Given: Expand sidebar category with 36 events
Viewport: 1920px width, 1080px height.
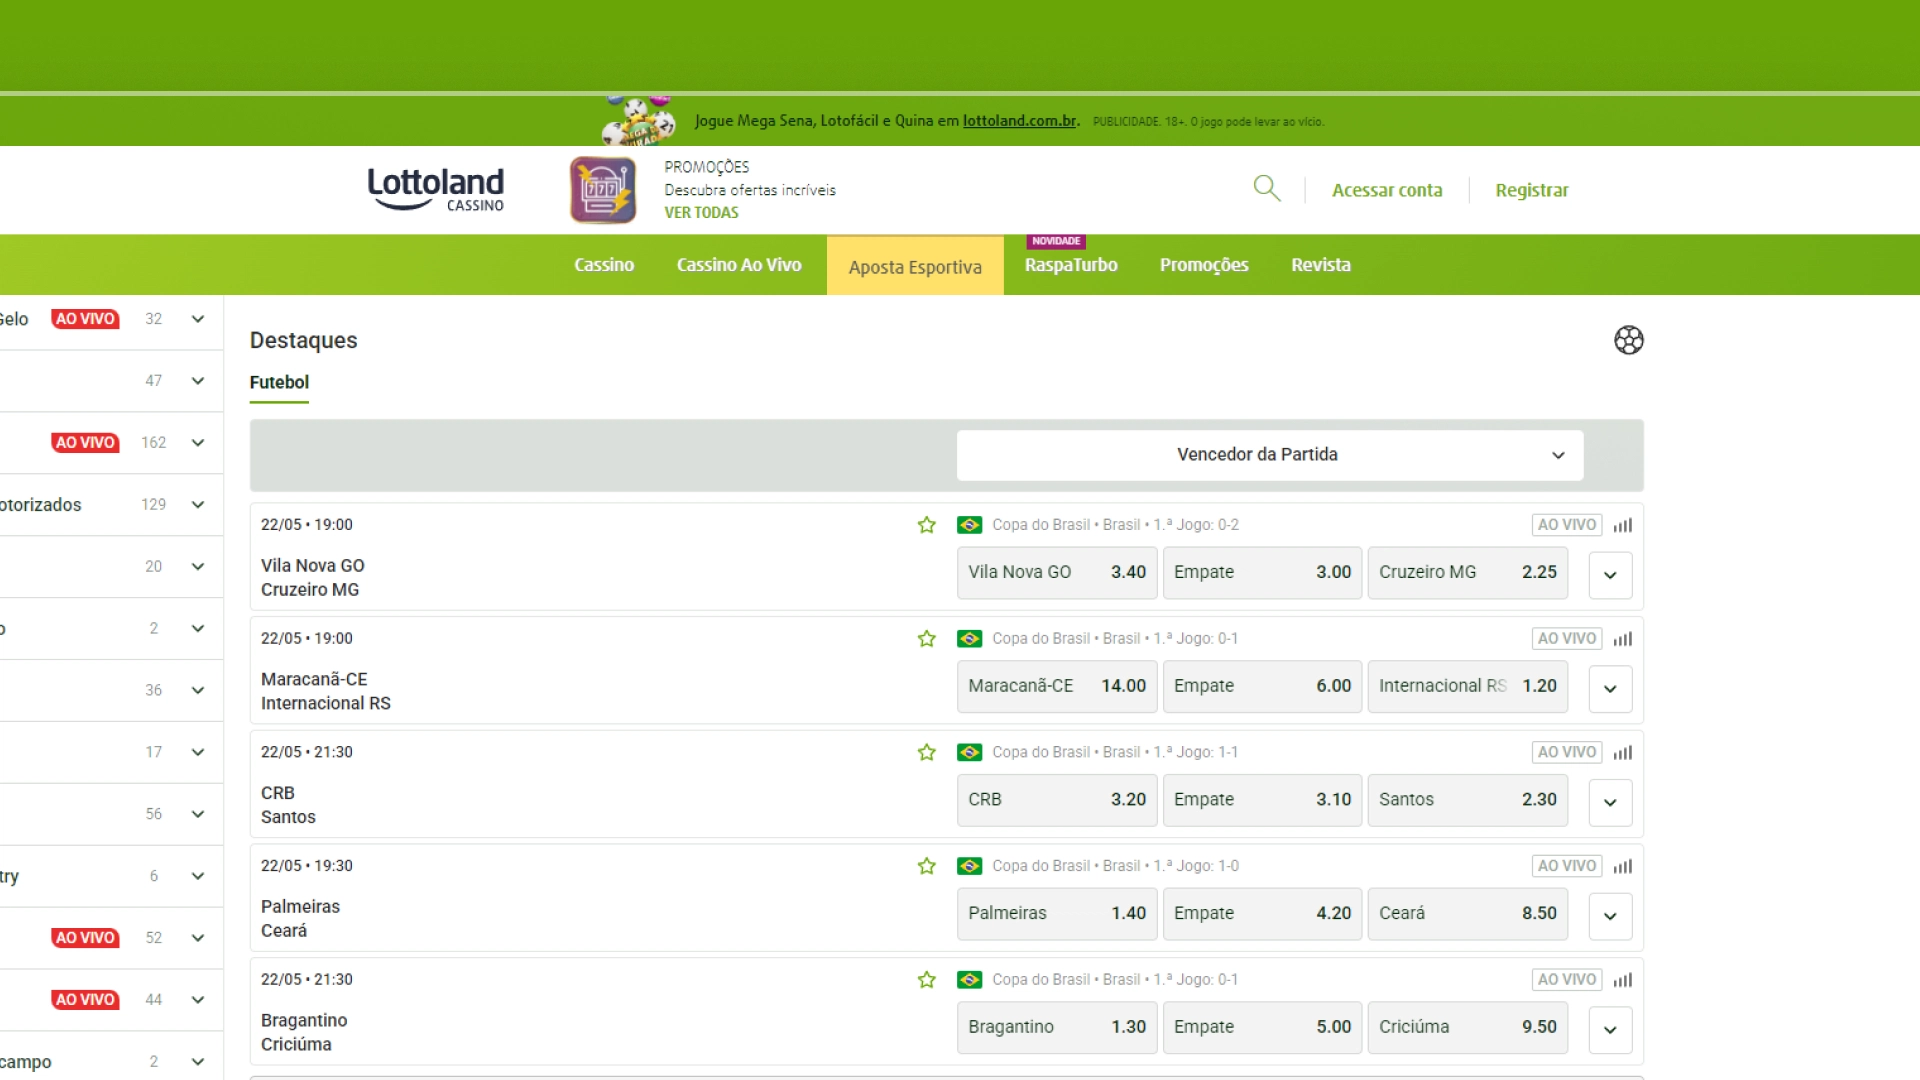Looking at the screenshot, I should point(198,690).
